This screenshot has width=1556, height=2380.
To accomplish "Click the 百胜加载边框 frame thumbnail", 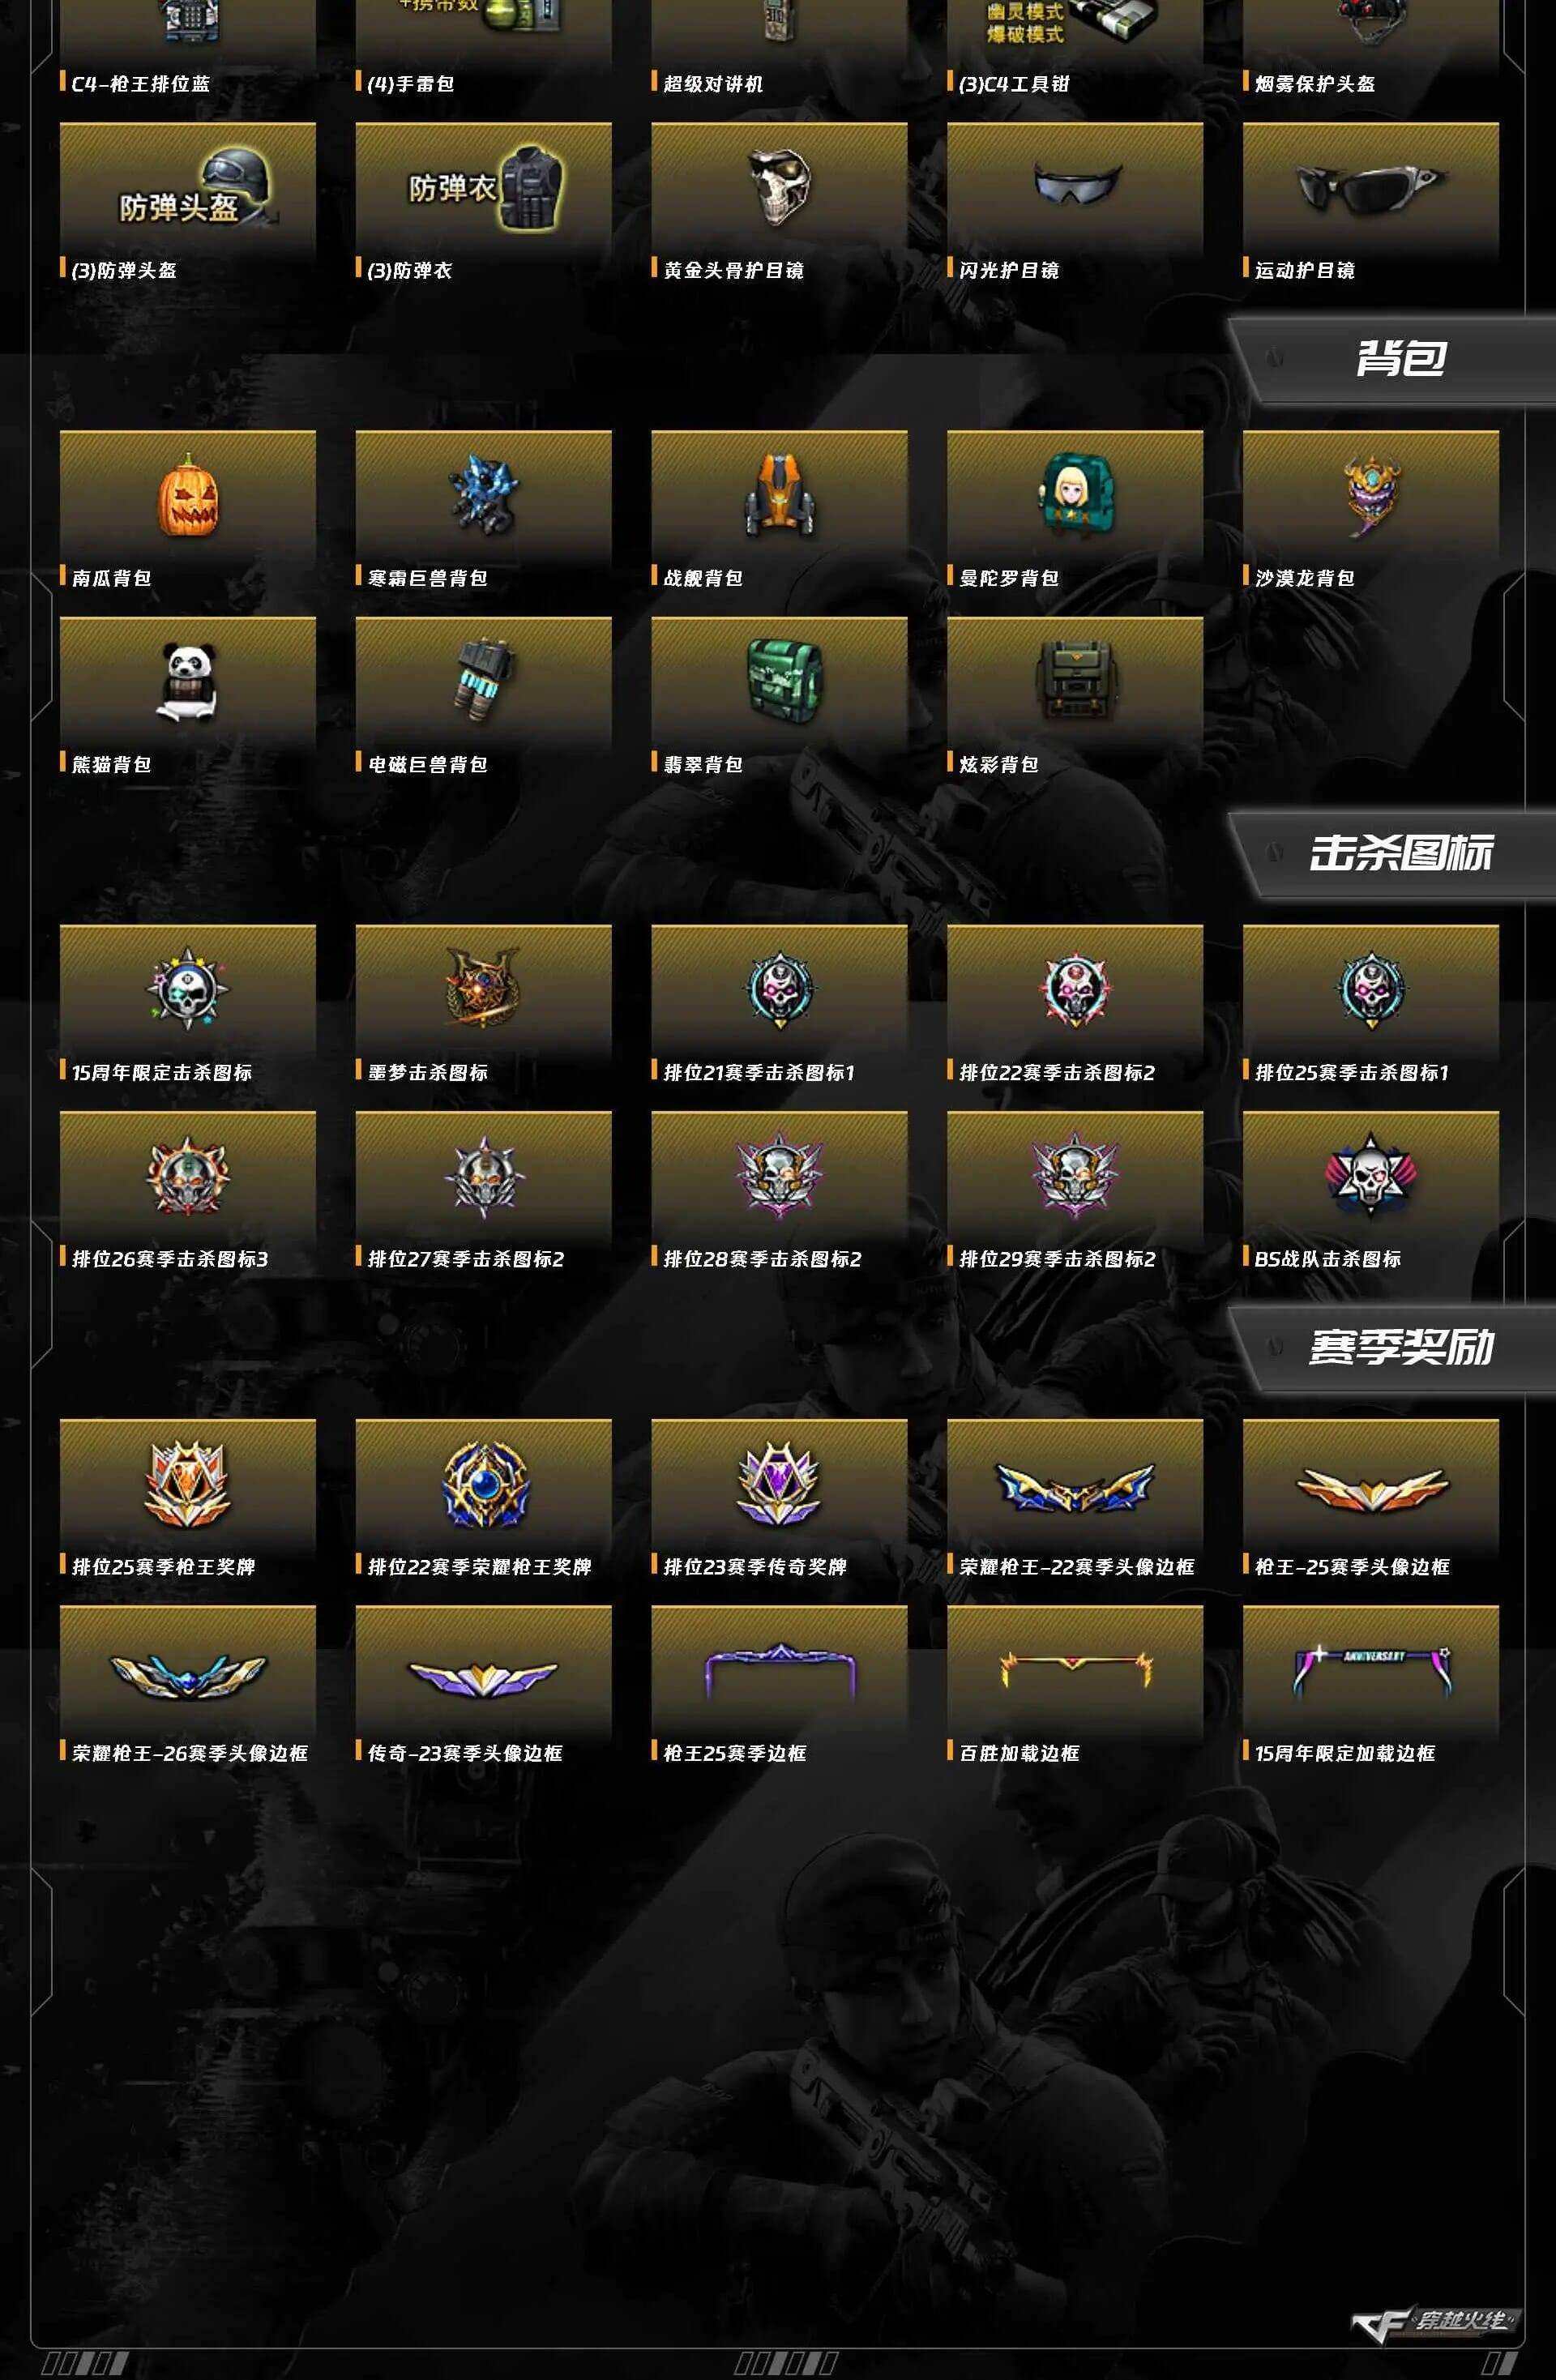I will 1075,1670.
